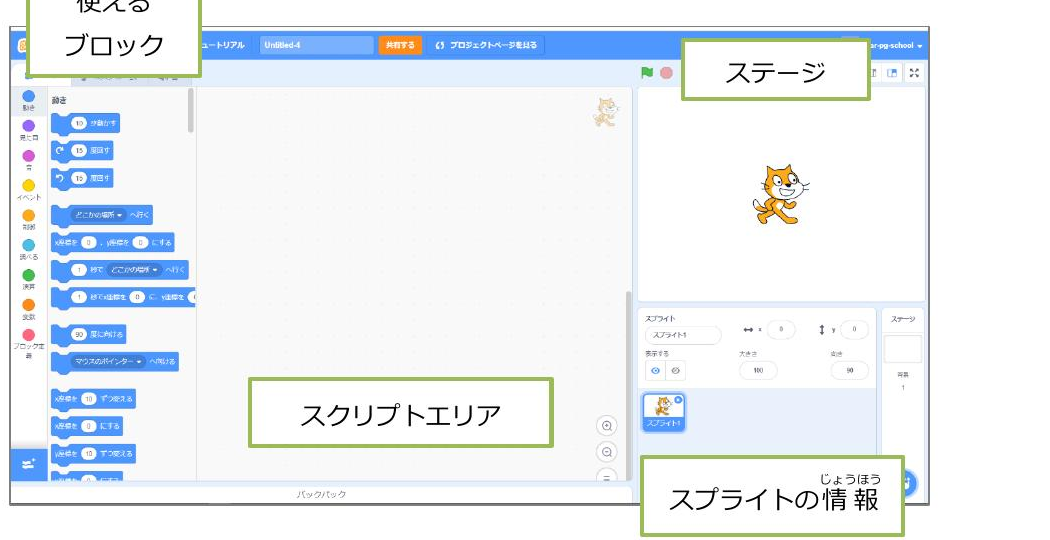Click プロジェクトページを見る button
The width and height of the screenshot is (1050, 540).
coord(485,46)
